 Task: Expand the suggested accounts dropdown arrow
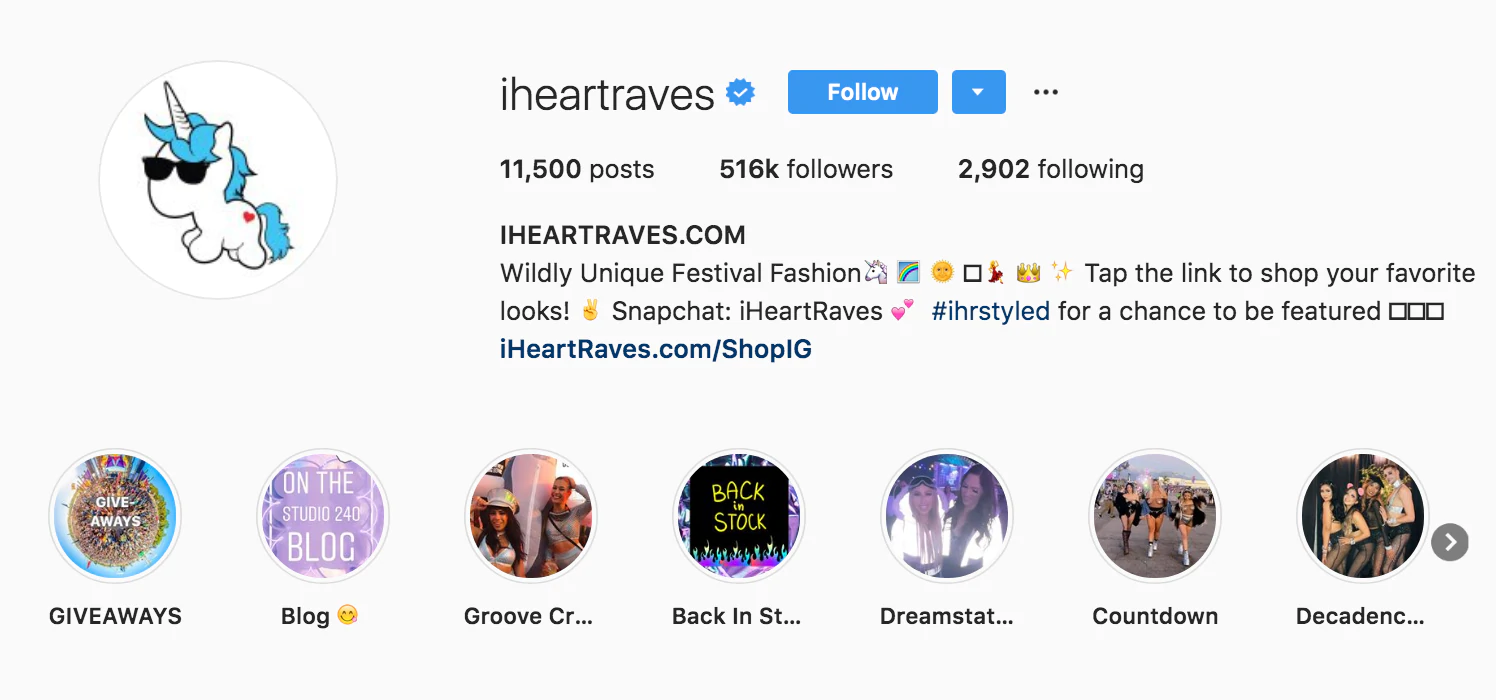point(978,92)
